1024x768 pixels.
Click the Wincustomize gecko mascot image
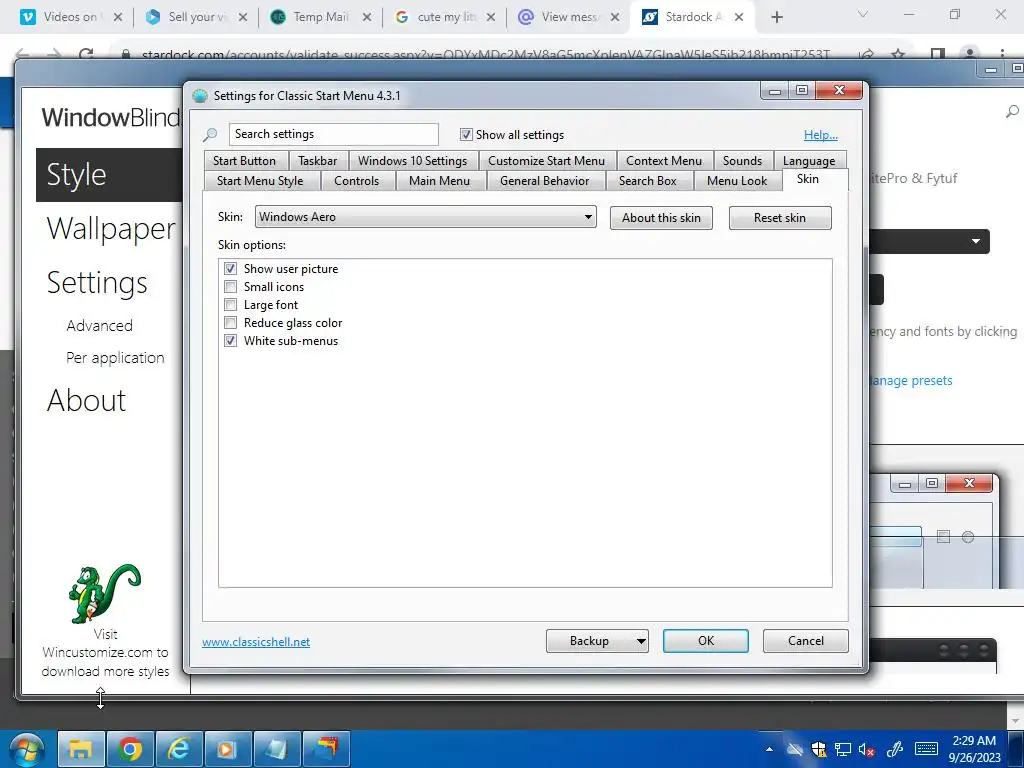pyautogui.click(x=104, y=594)
